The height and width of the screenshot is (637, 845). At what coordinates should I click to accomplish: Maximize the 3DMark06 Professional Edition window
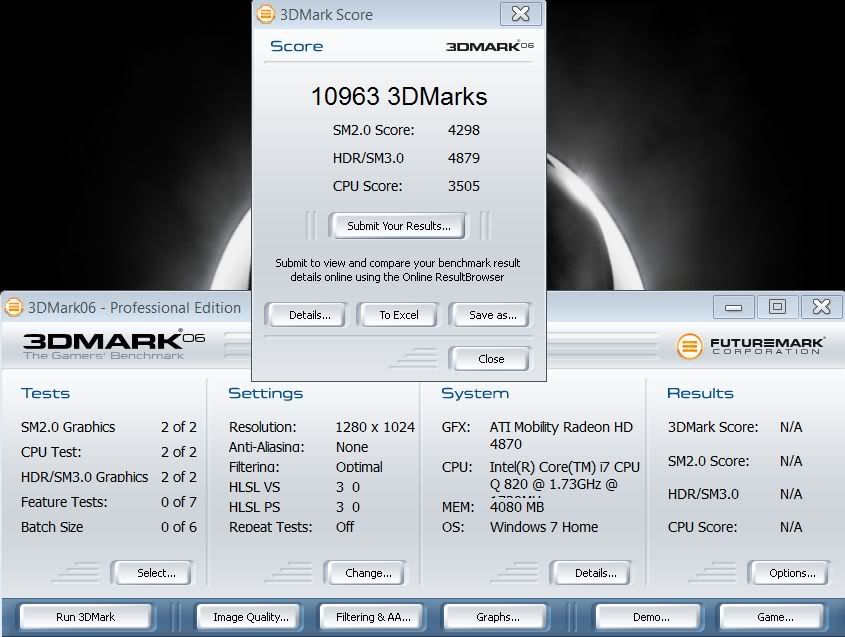pos(777,307)
